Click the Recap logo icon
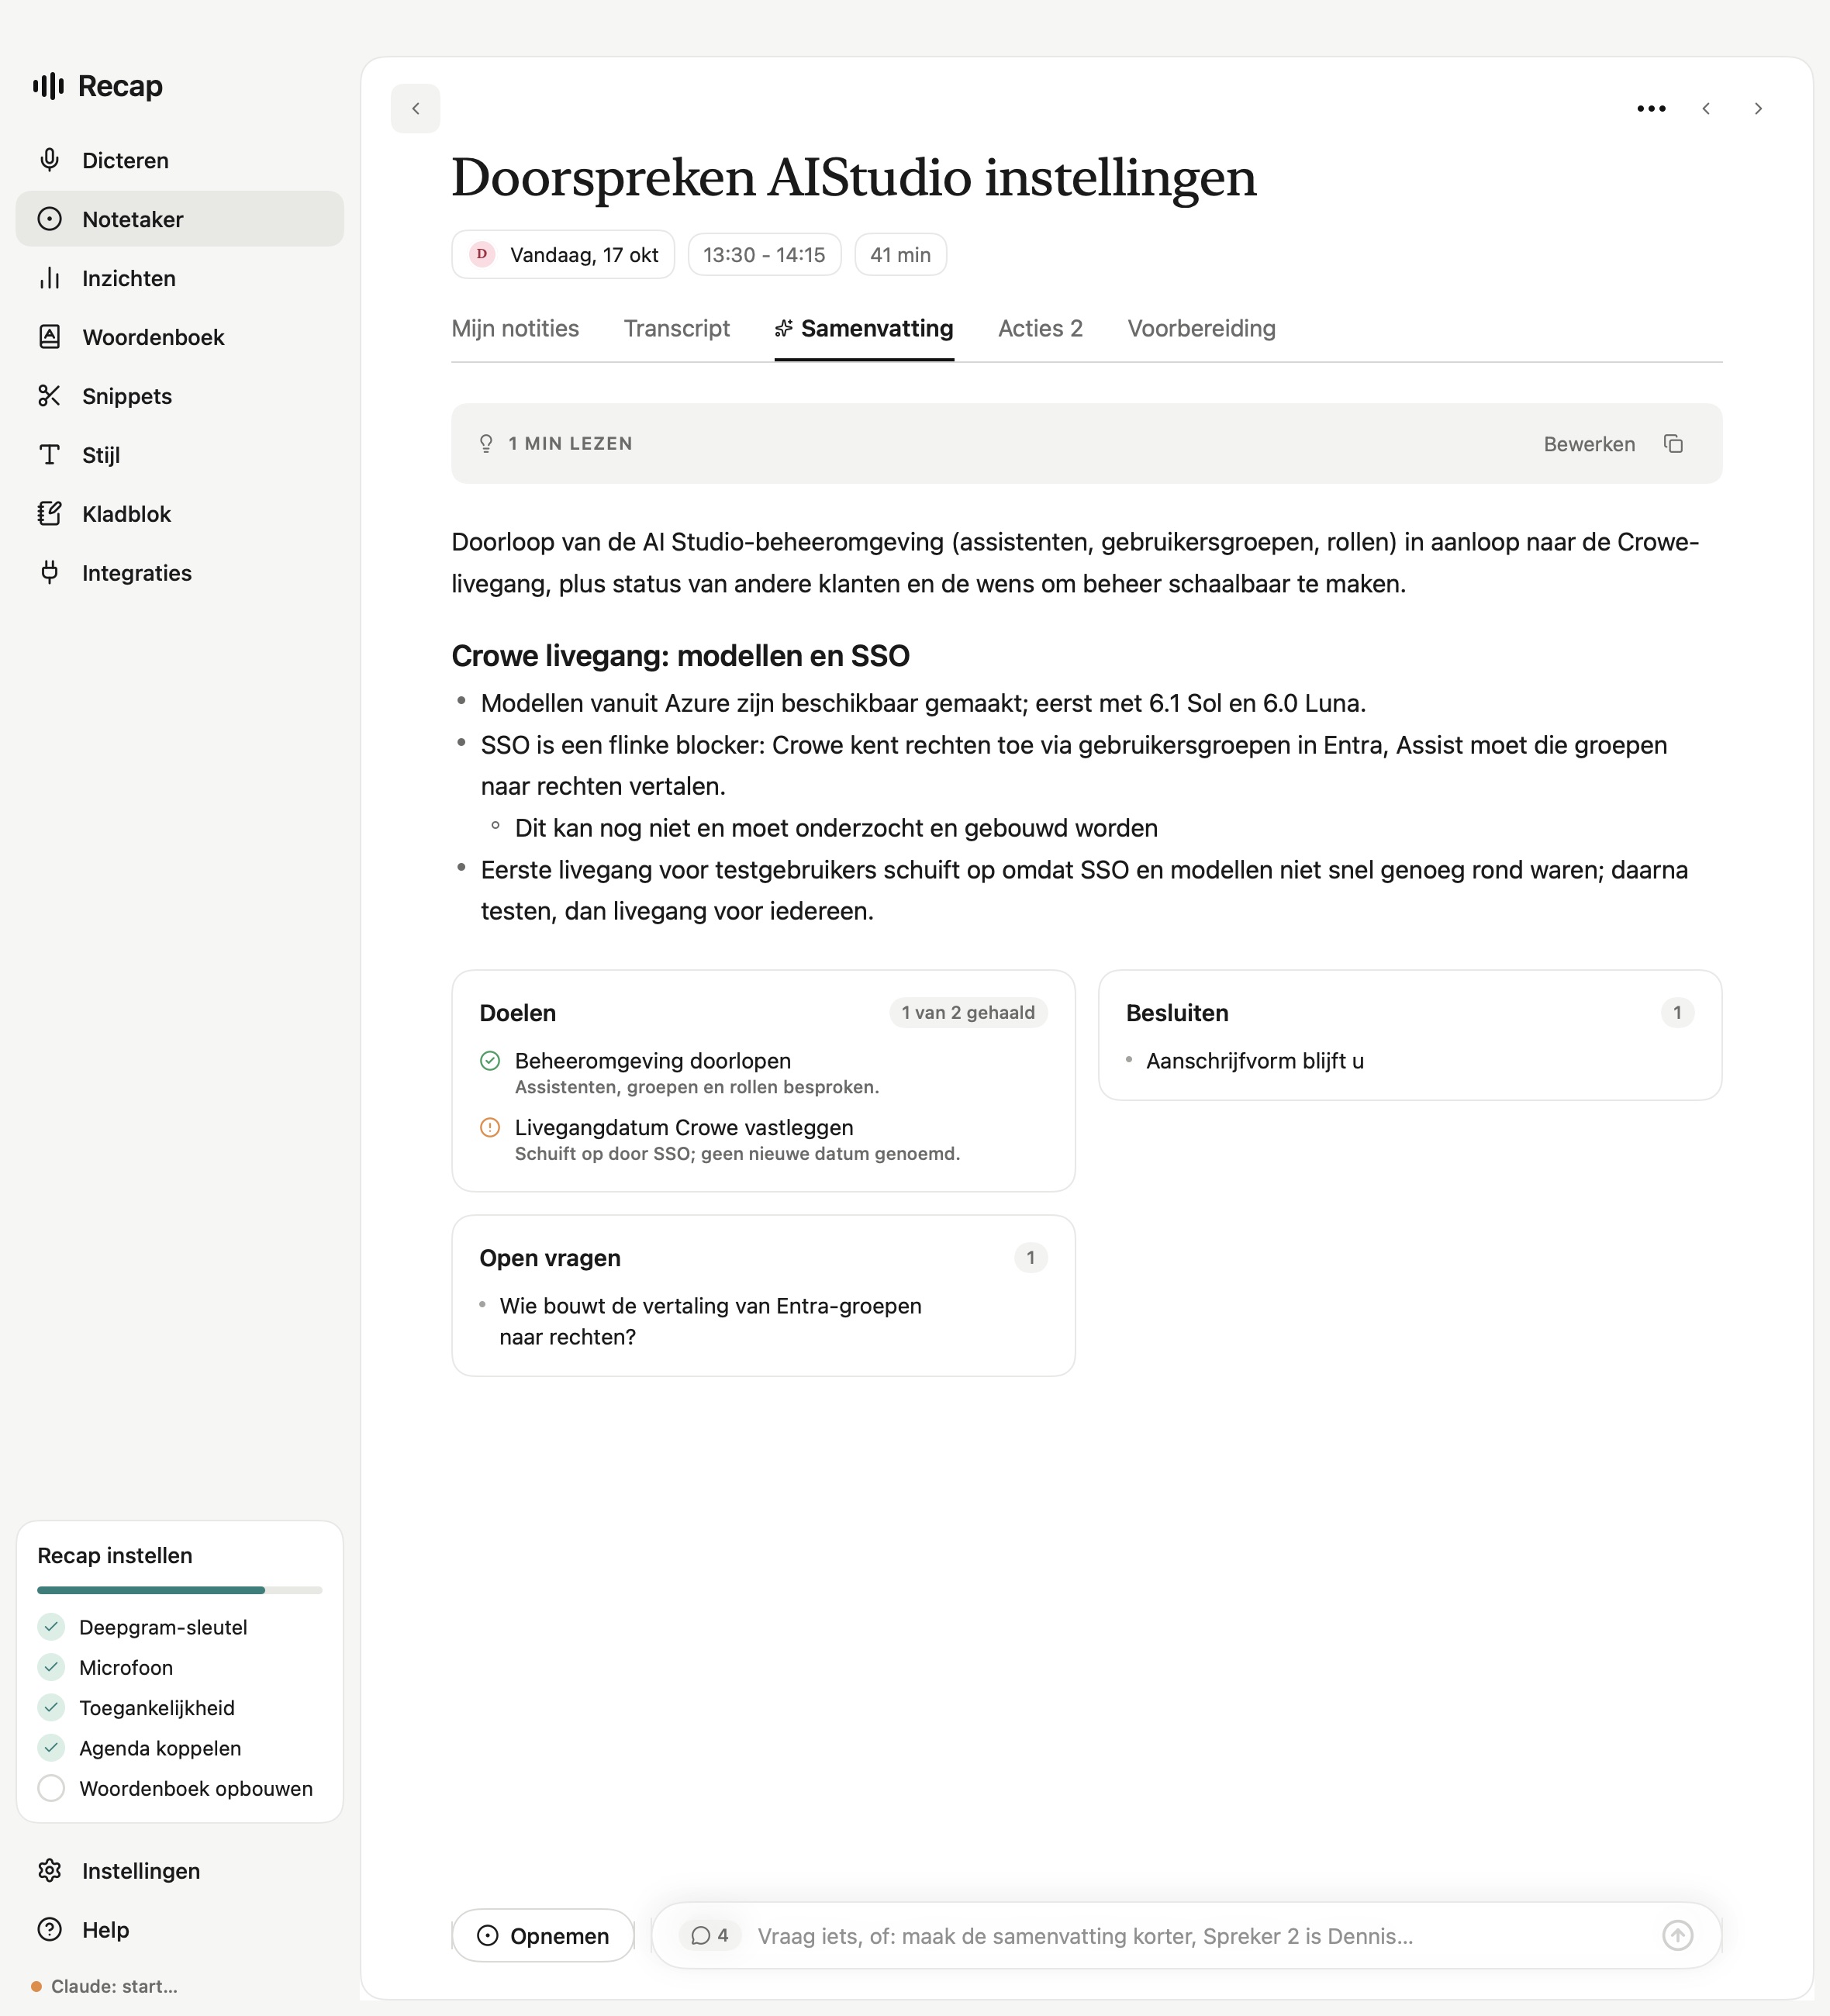Viewport: 1830px width, 2016px height. [48, 86]
